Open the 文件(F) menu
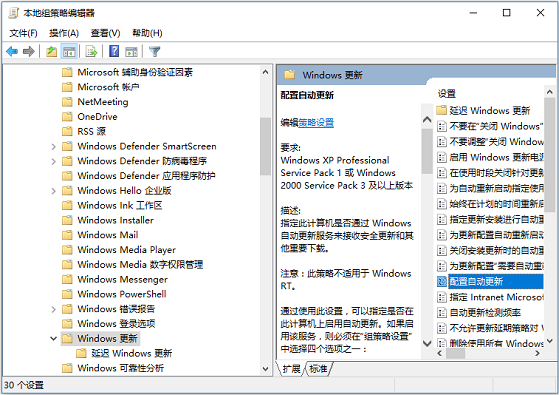This screenshot has height=395, width=559. pyautogui.click(x=23, y=33)
